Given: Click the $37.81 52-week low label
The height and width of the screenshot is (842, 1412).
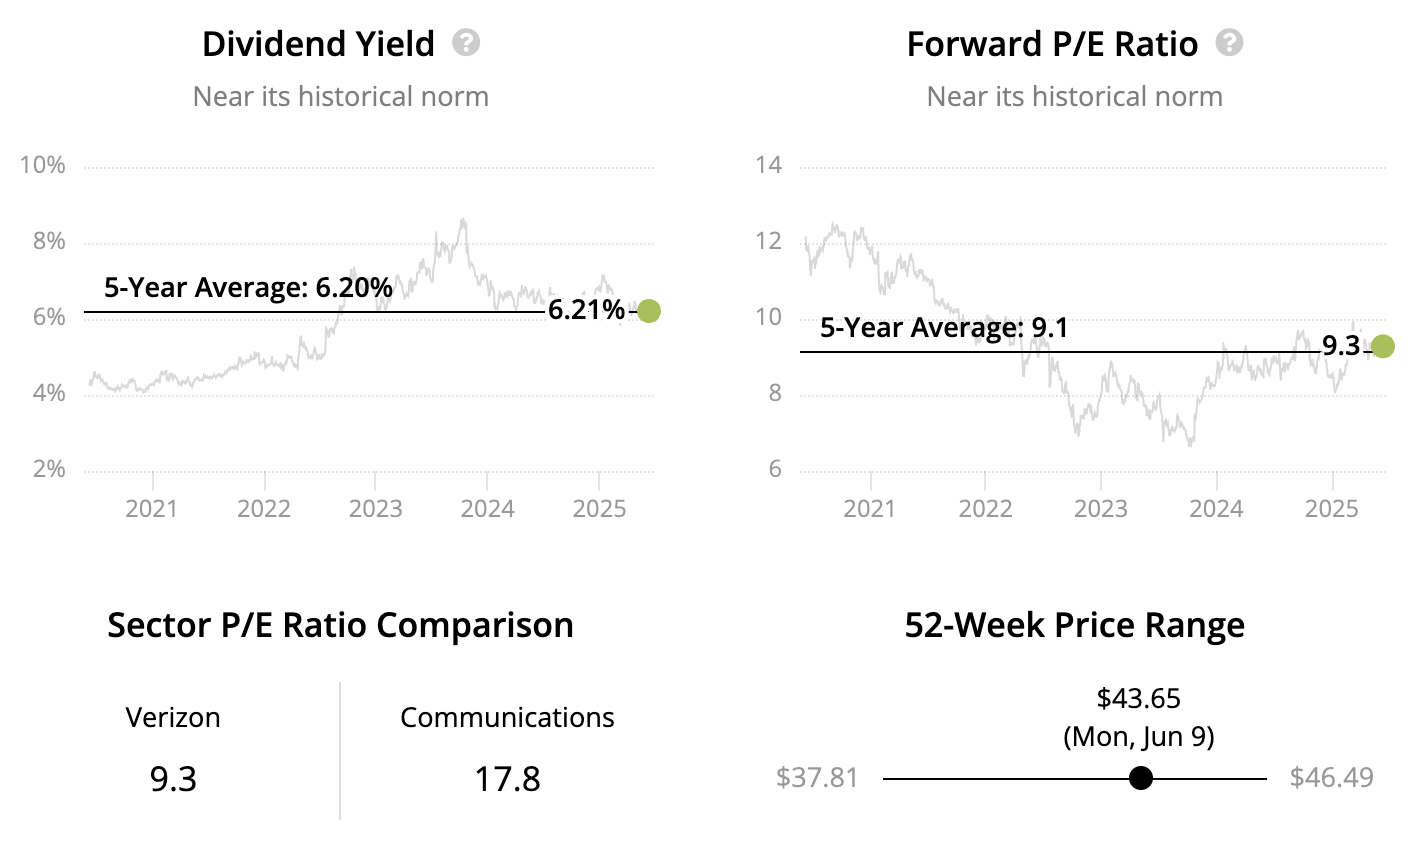Looking at the screenshot, I should (x=817, y=777).
